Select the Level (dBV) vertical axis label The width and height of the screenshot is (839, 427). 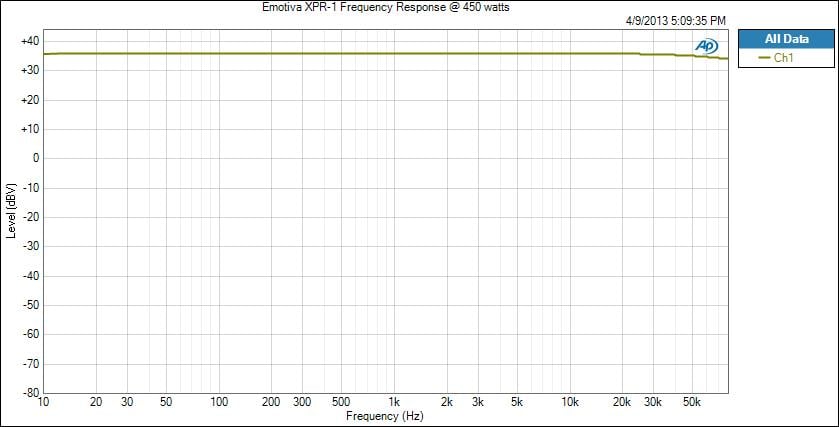[x=11, y=210]
